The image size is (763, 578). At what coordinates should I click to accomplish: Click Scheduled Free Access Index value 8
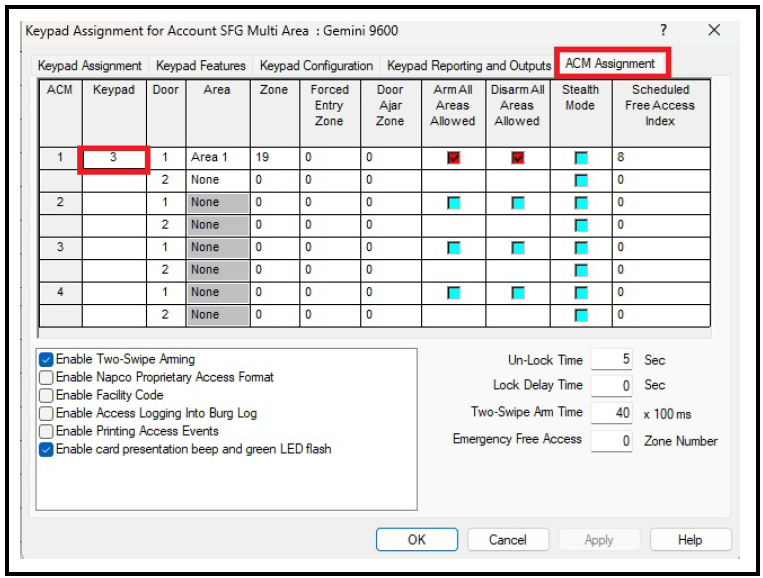(661, 158)
